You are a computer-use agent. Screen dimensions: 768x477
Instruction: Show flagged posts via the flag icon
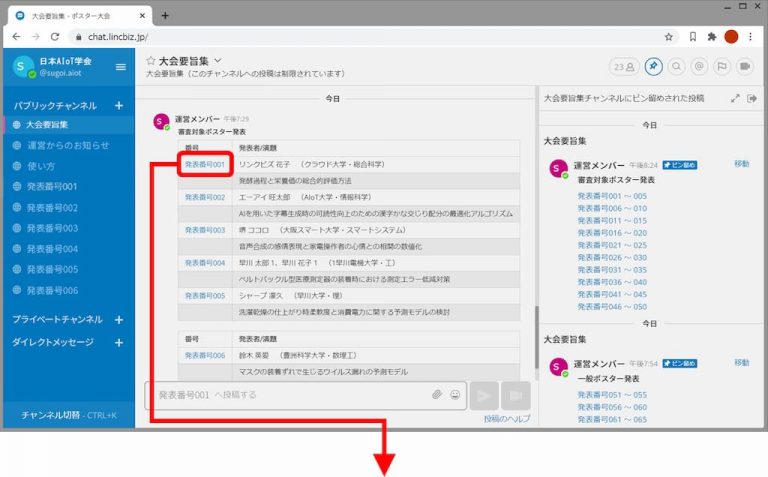(720, 66)
